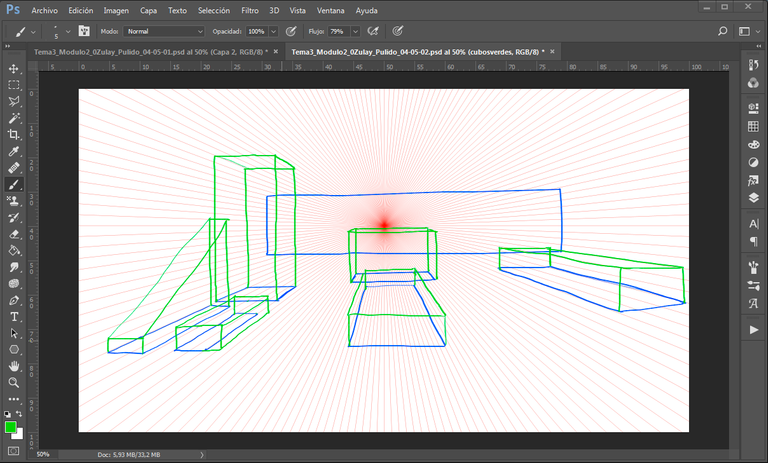768x463 pixels.
Task: Open the Layers panel icon
Action: pos(754,197)
